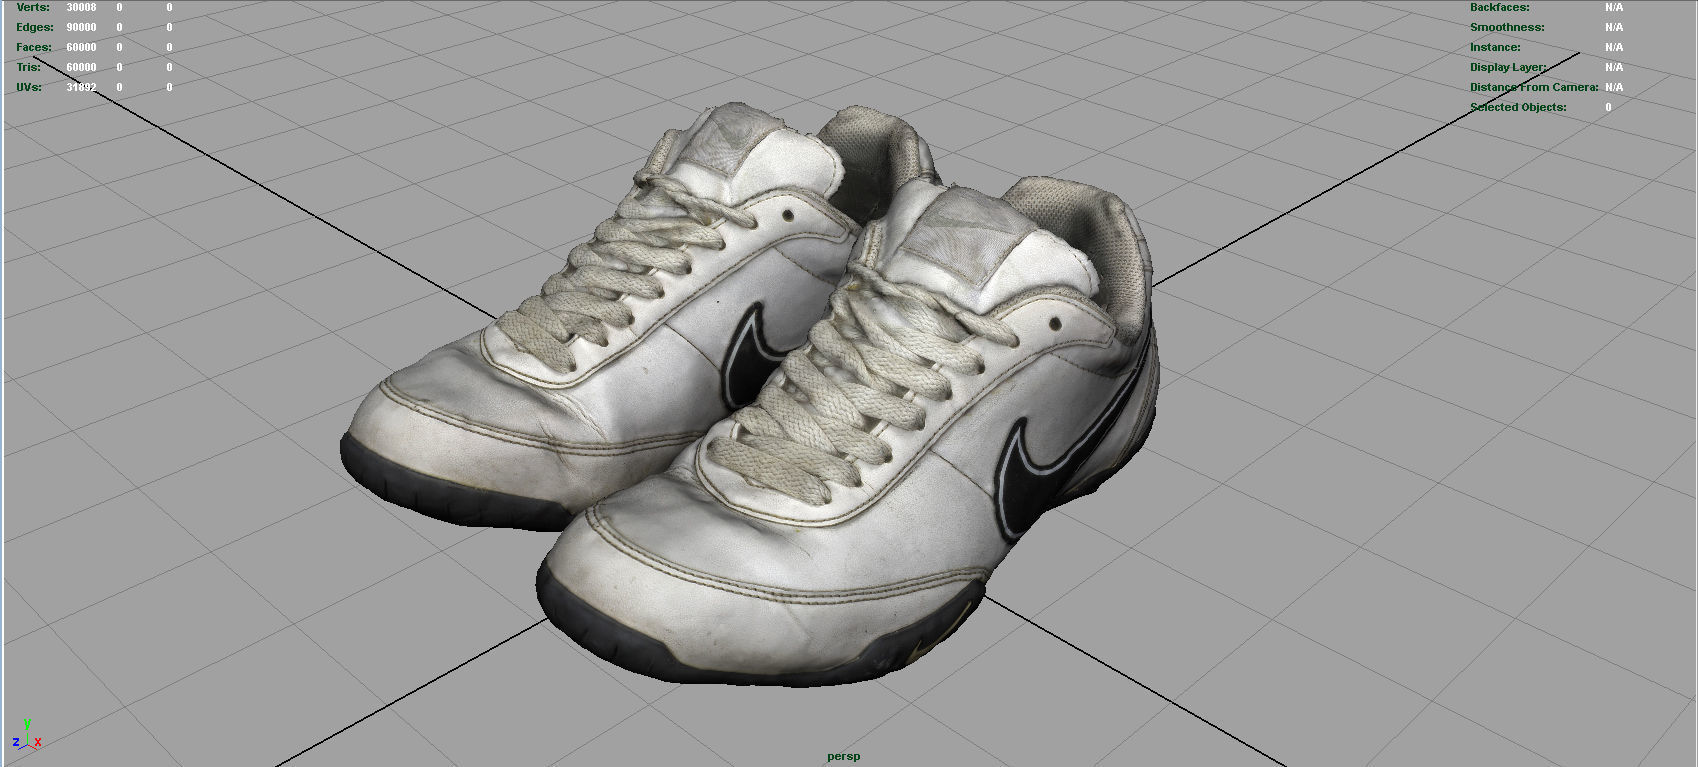The height and width of the screenshot is (767, 1698).
Task: Click the 60000 value beside Tris
Action: coord(81,67)
